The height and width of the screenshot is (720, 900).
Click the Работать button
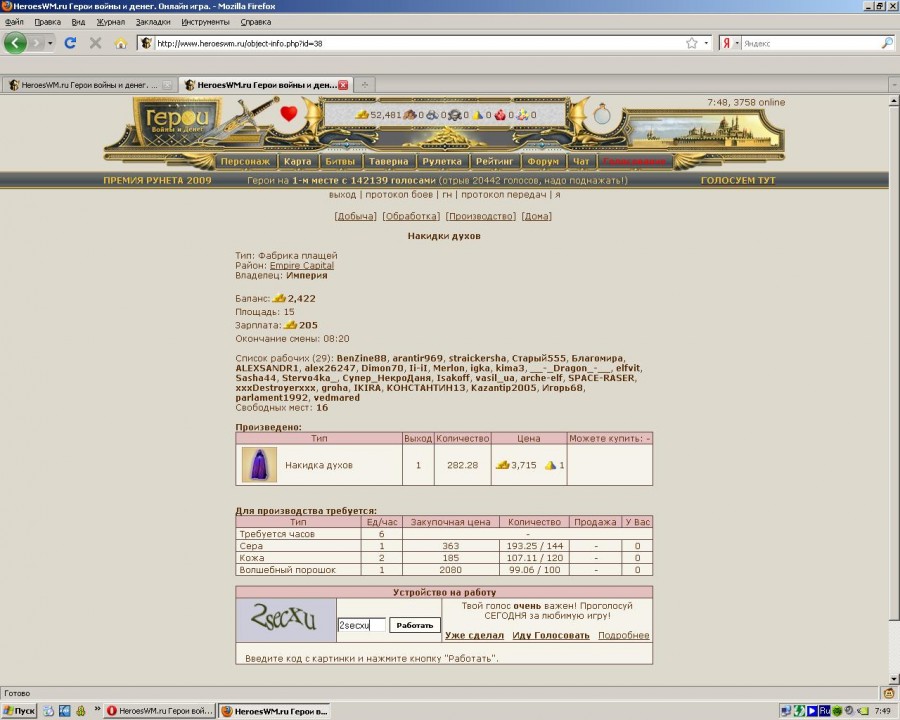(415, 625)
